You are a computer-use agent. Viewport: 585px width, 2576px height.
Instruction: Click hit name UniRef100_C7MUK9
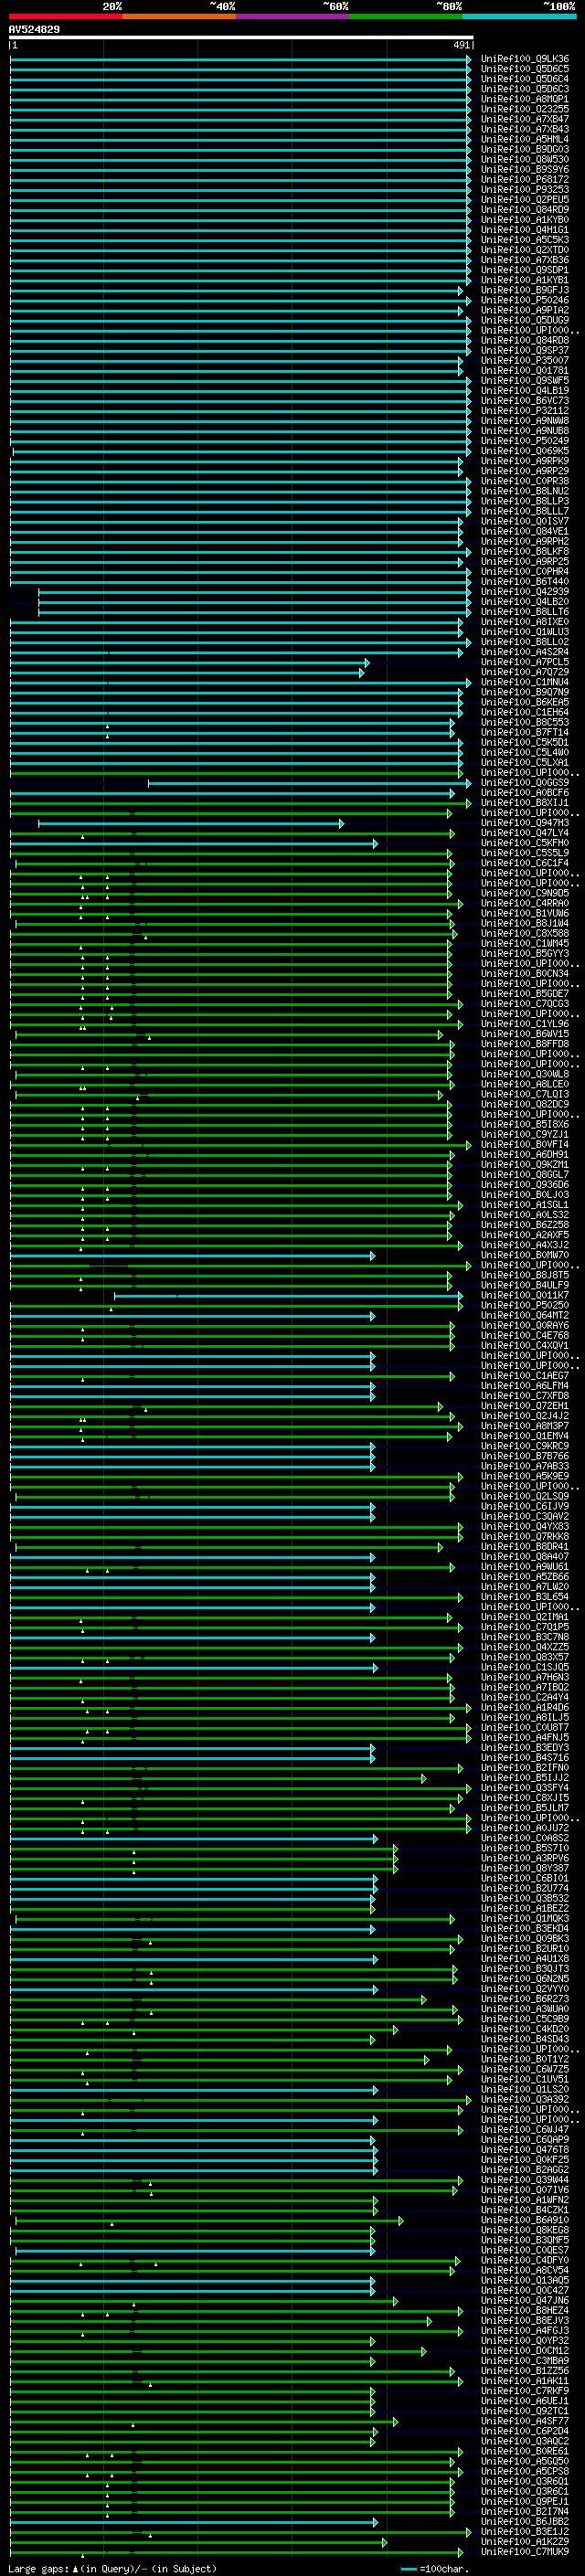pyautogui.click(x=525, y=2552)
